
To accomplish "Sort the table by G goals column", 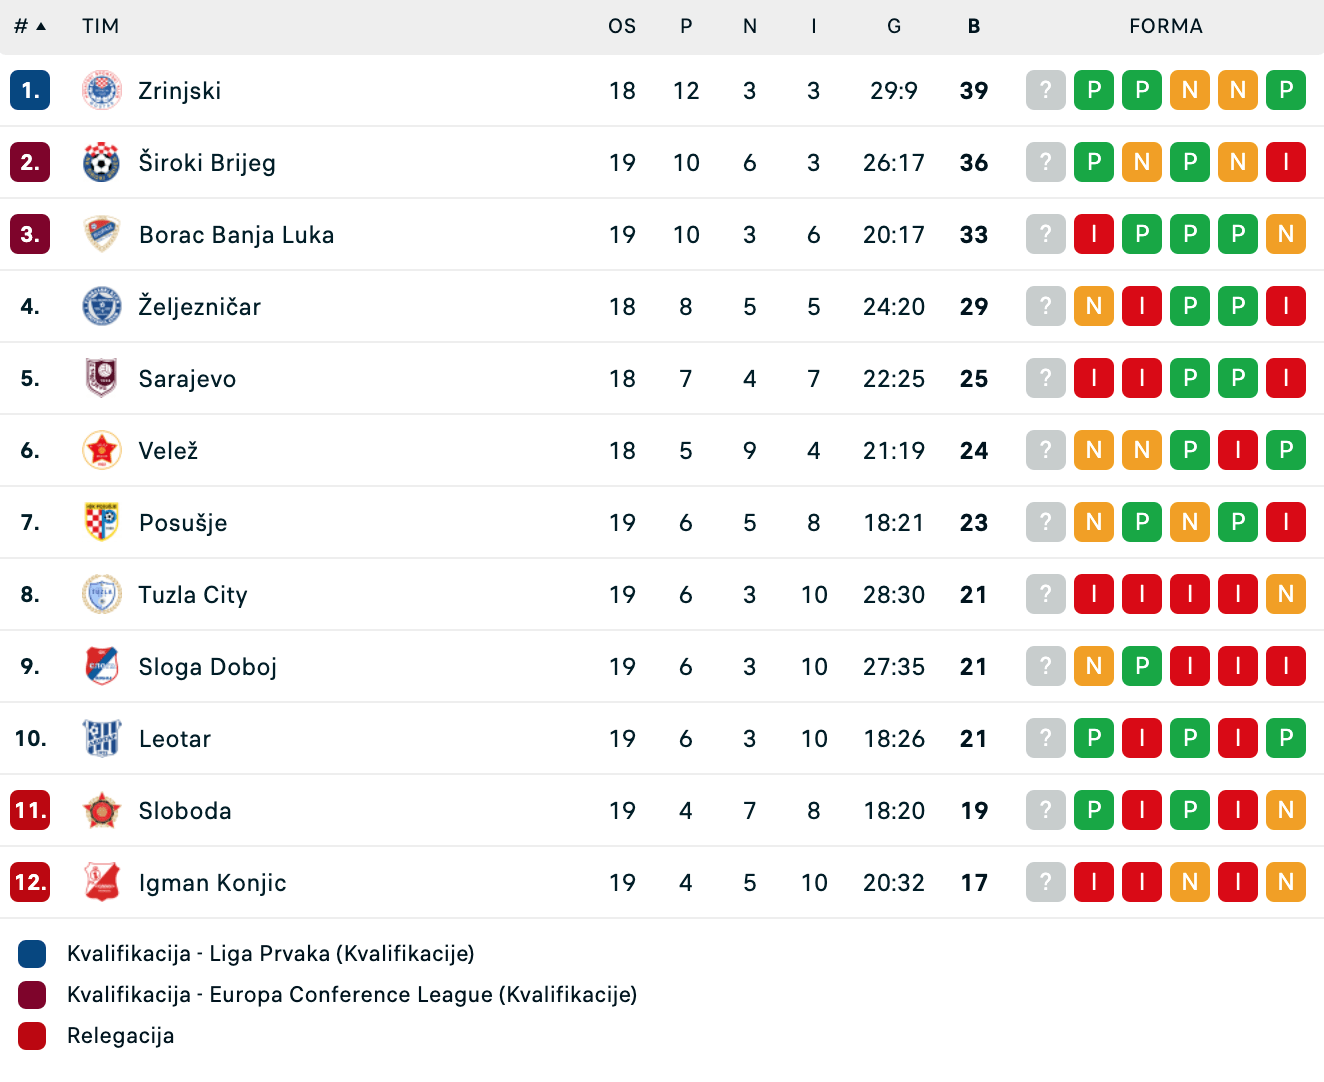I will [x=894, y=27].
